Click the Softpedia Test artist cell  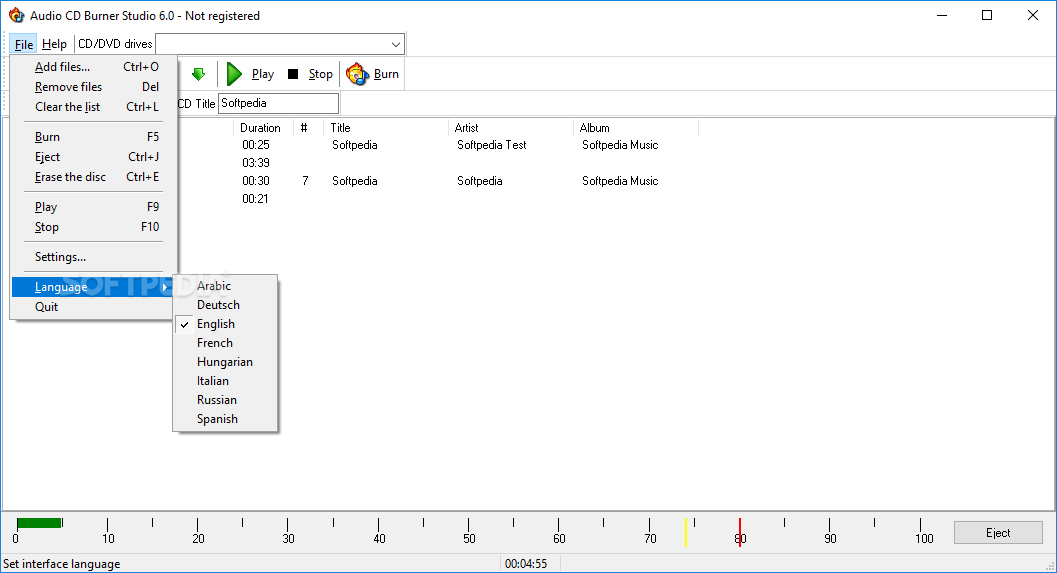[491, 145]
